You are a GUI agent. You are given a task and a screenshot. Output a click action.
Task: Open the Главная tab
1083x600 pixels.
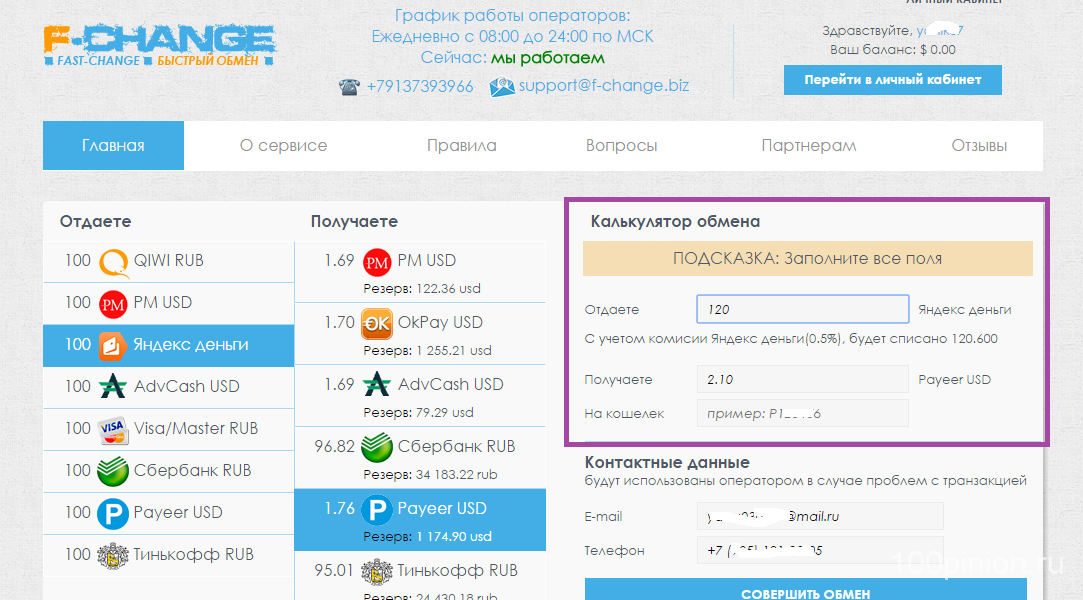pyautogui.click(x=113, y=146)
